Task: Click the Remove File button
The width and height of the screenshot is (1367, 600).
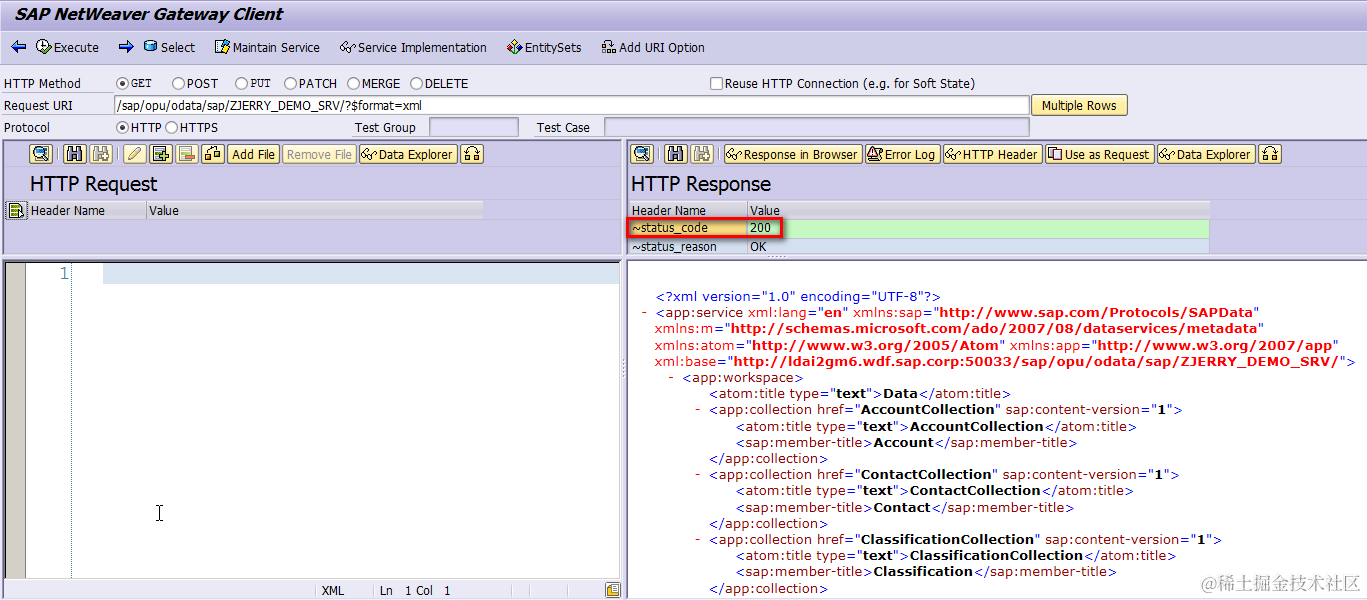Action: [319, 154]
